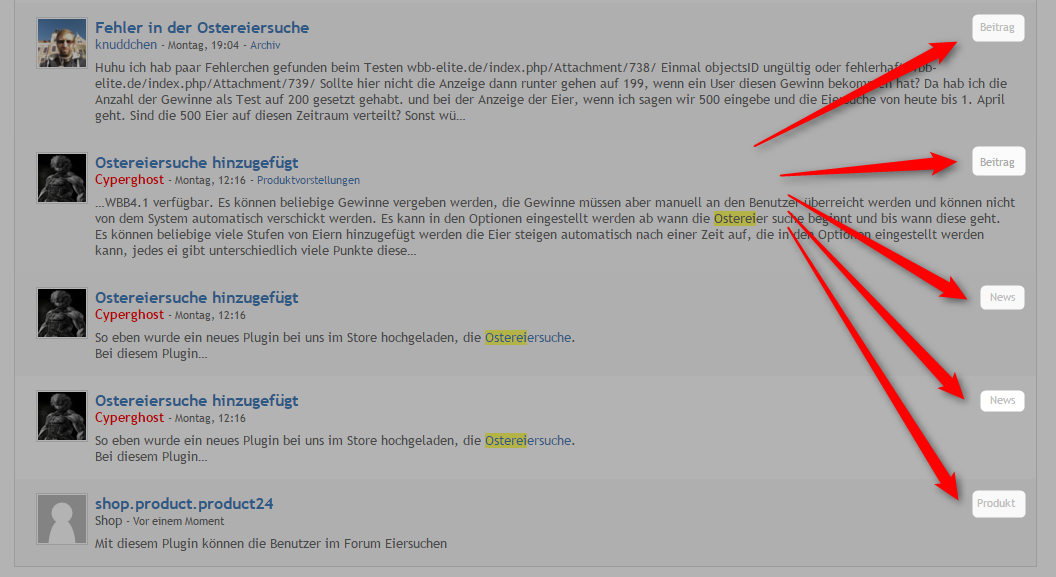The height and width of the screenshot is (577, 1056).
Task: Open the Produktvorstellungen forum link
Action: pos(308,180)
